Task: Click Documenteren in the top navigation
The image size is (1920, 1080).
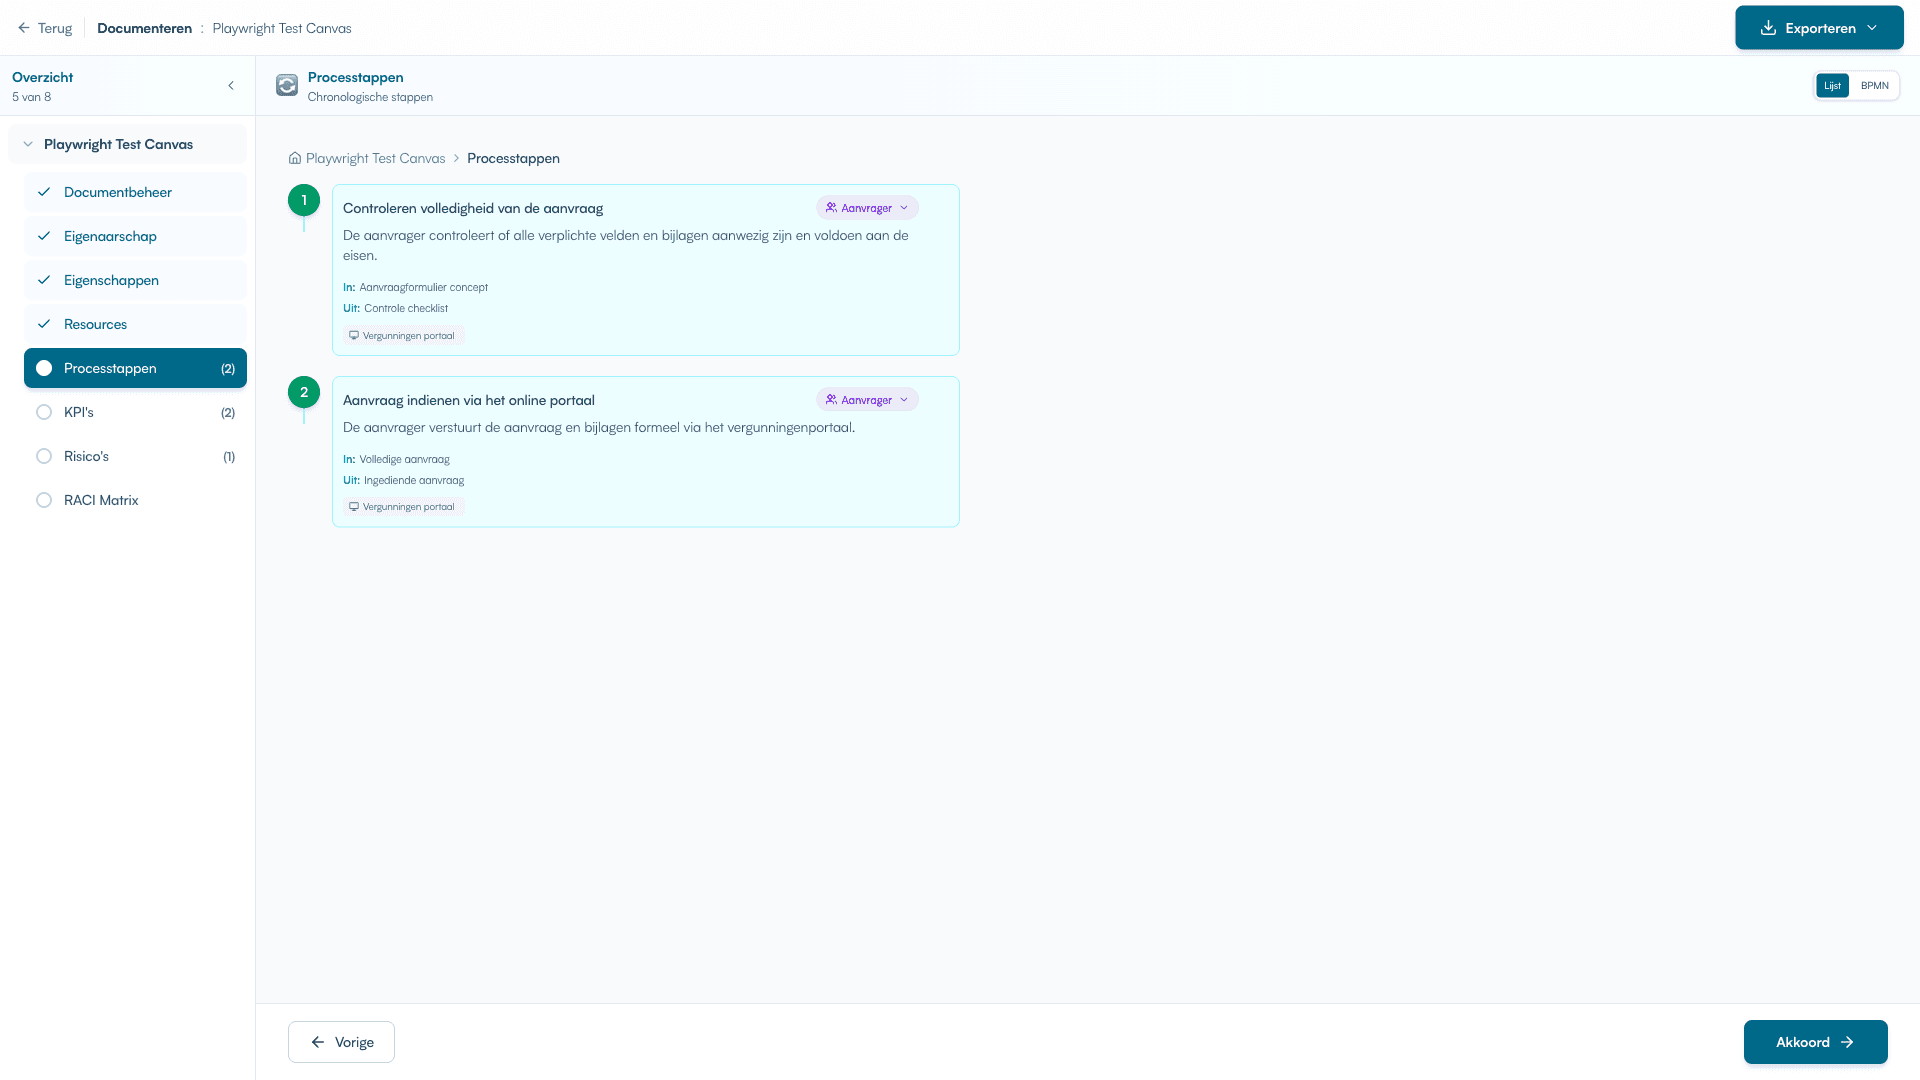Action: 144,28
